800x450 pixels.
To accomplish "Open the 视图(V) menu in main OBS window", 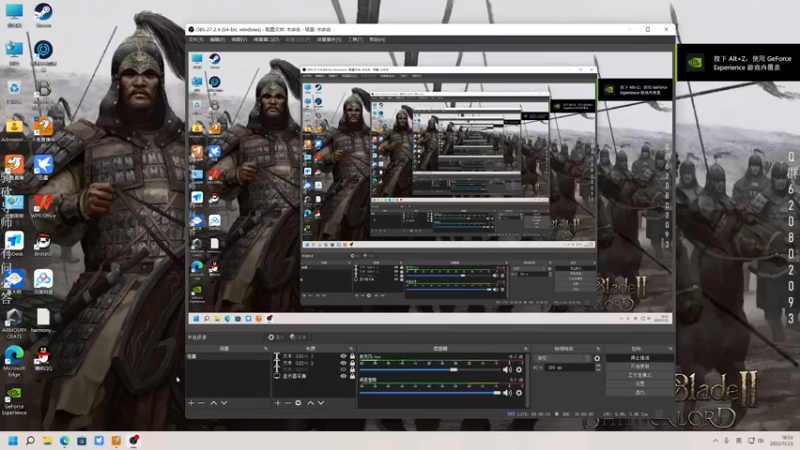I will click(x=239, y=39).
